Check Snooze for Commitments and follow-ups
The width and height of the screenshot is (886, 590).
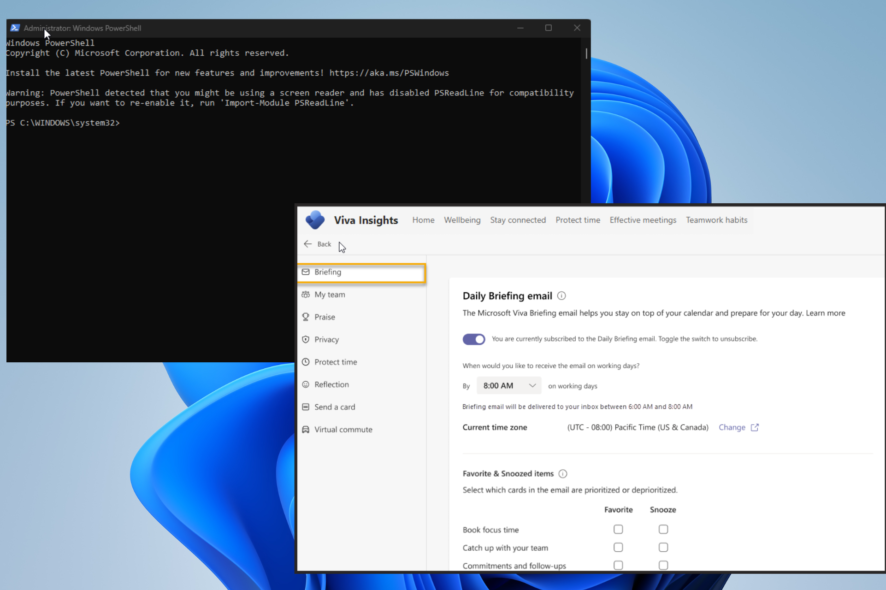click(663, 565)
